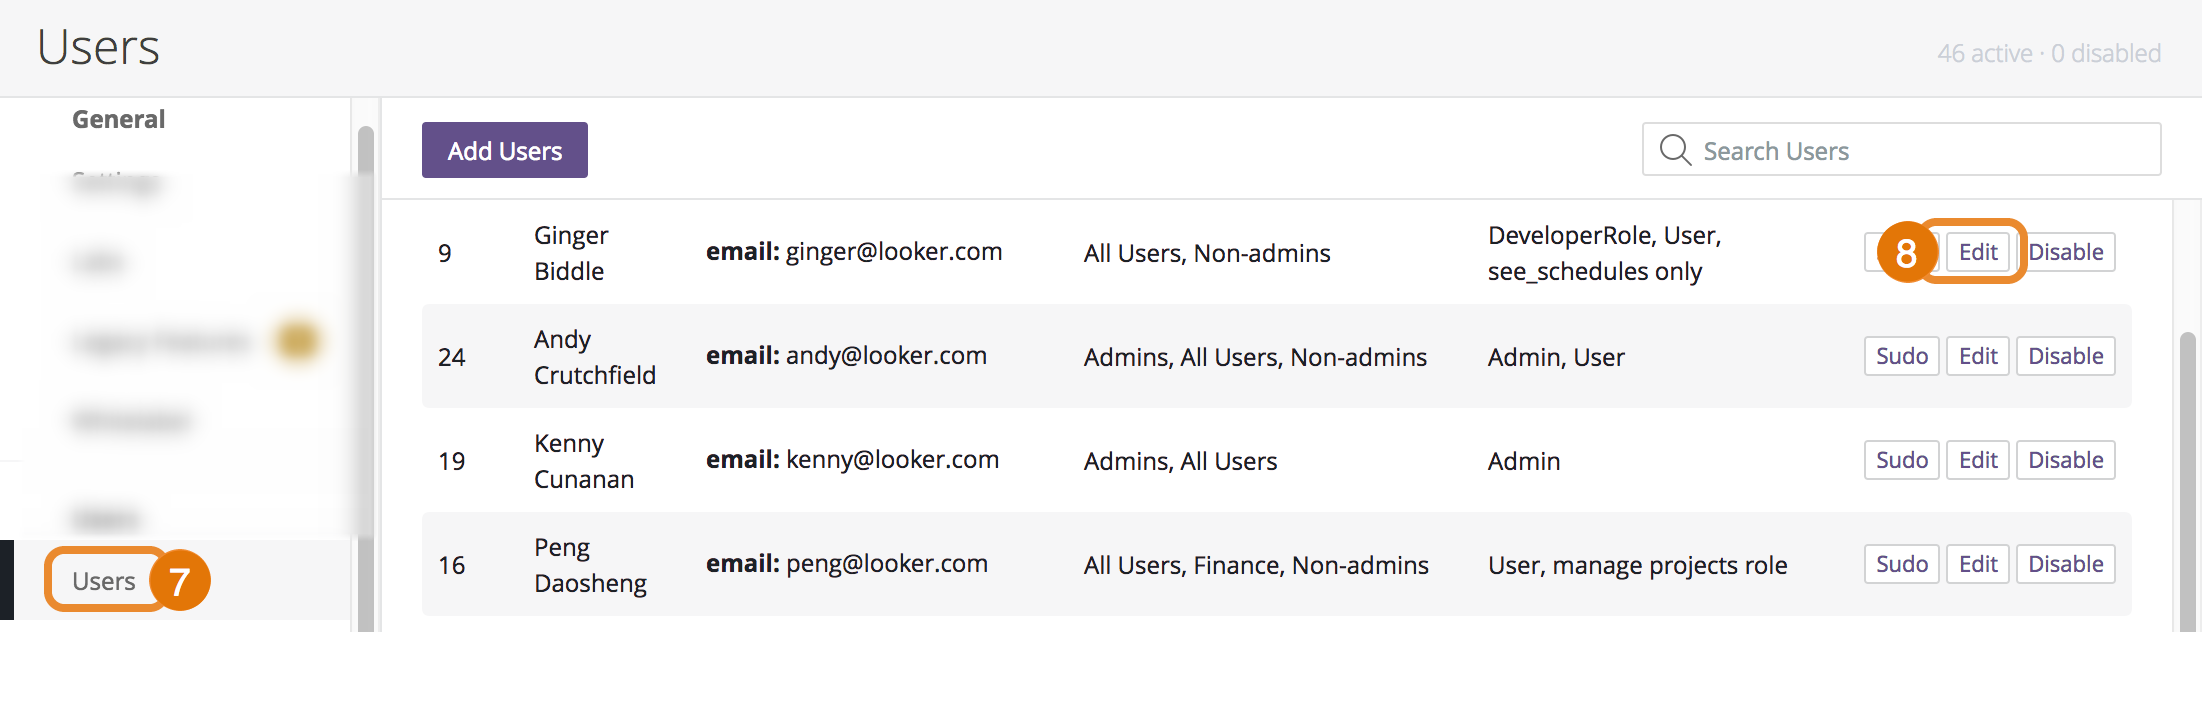
Task: Disable Ginger Biddle's account
Action: click(2066, 252)
